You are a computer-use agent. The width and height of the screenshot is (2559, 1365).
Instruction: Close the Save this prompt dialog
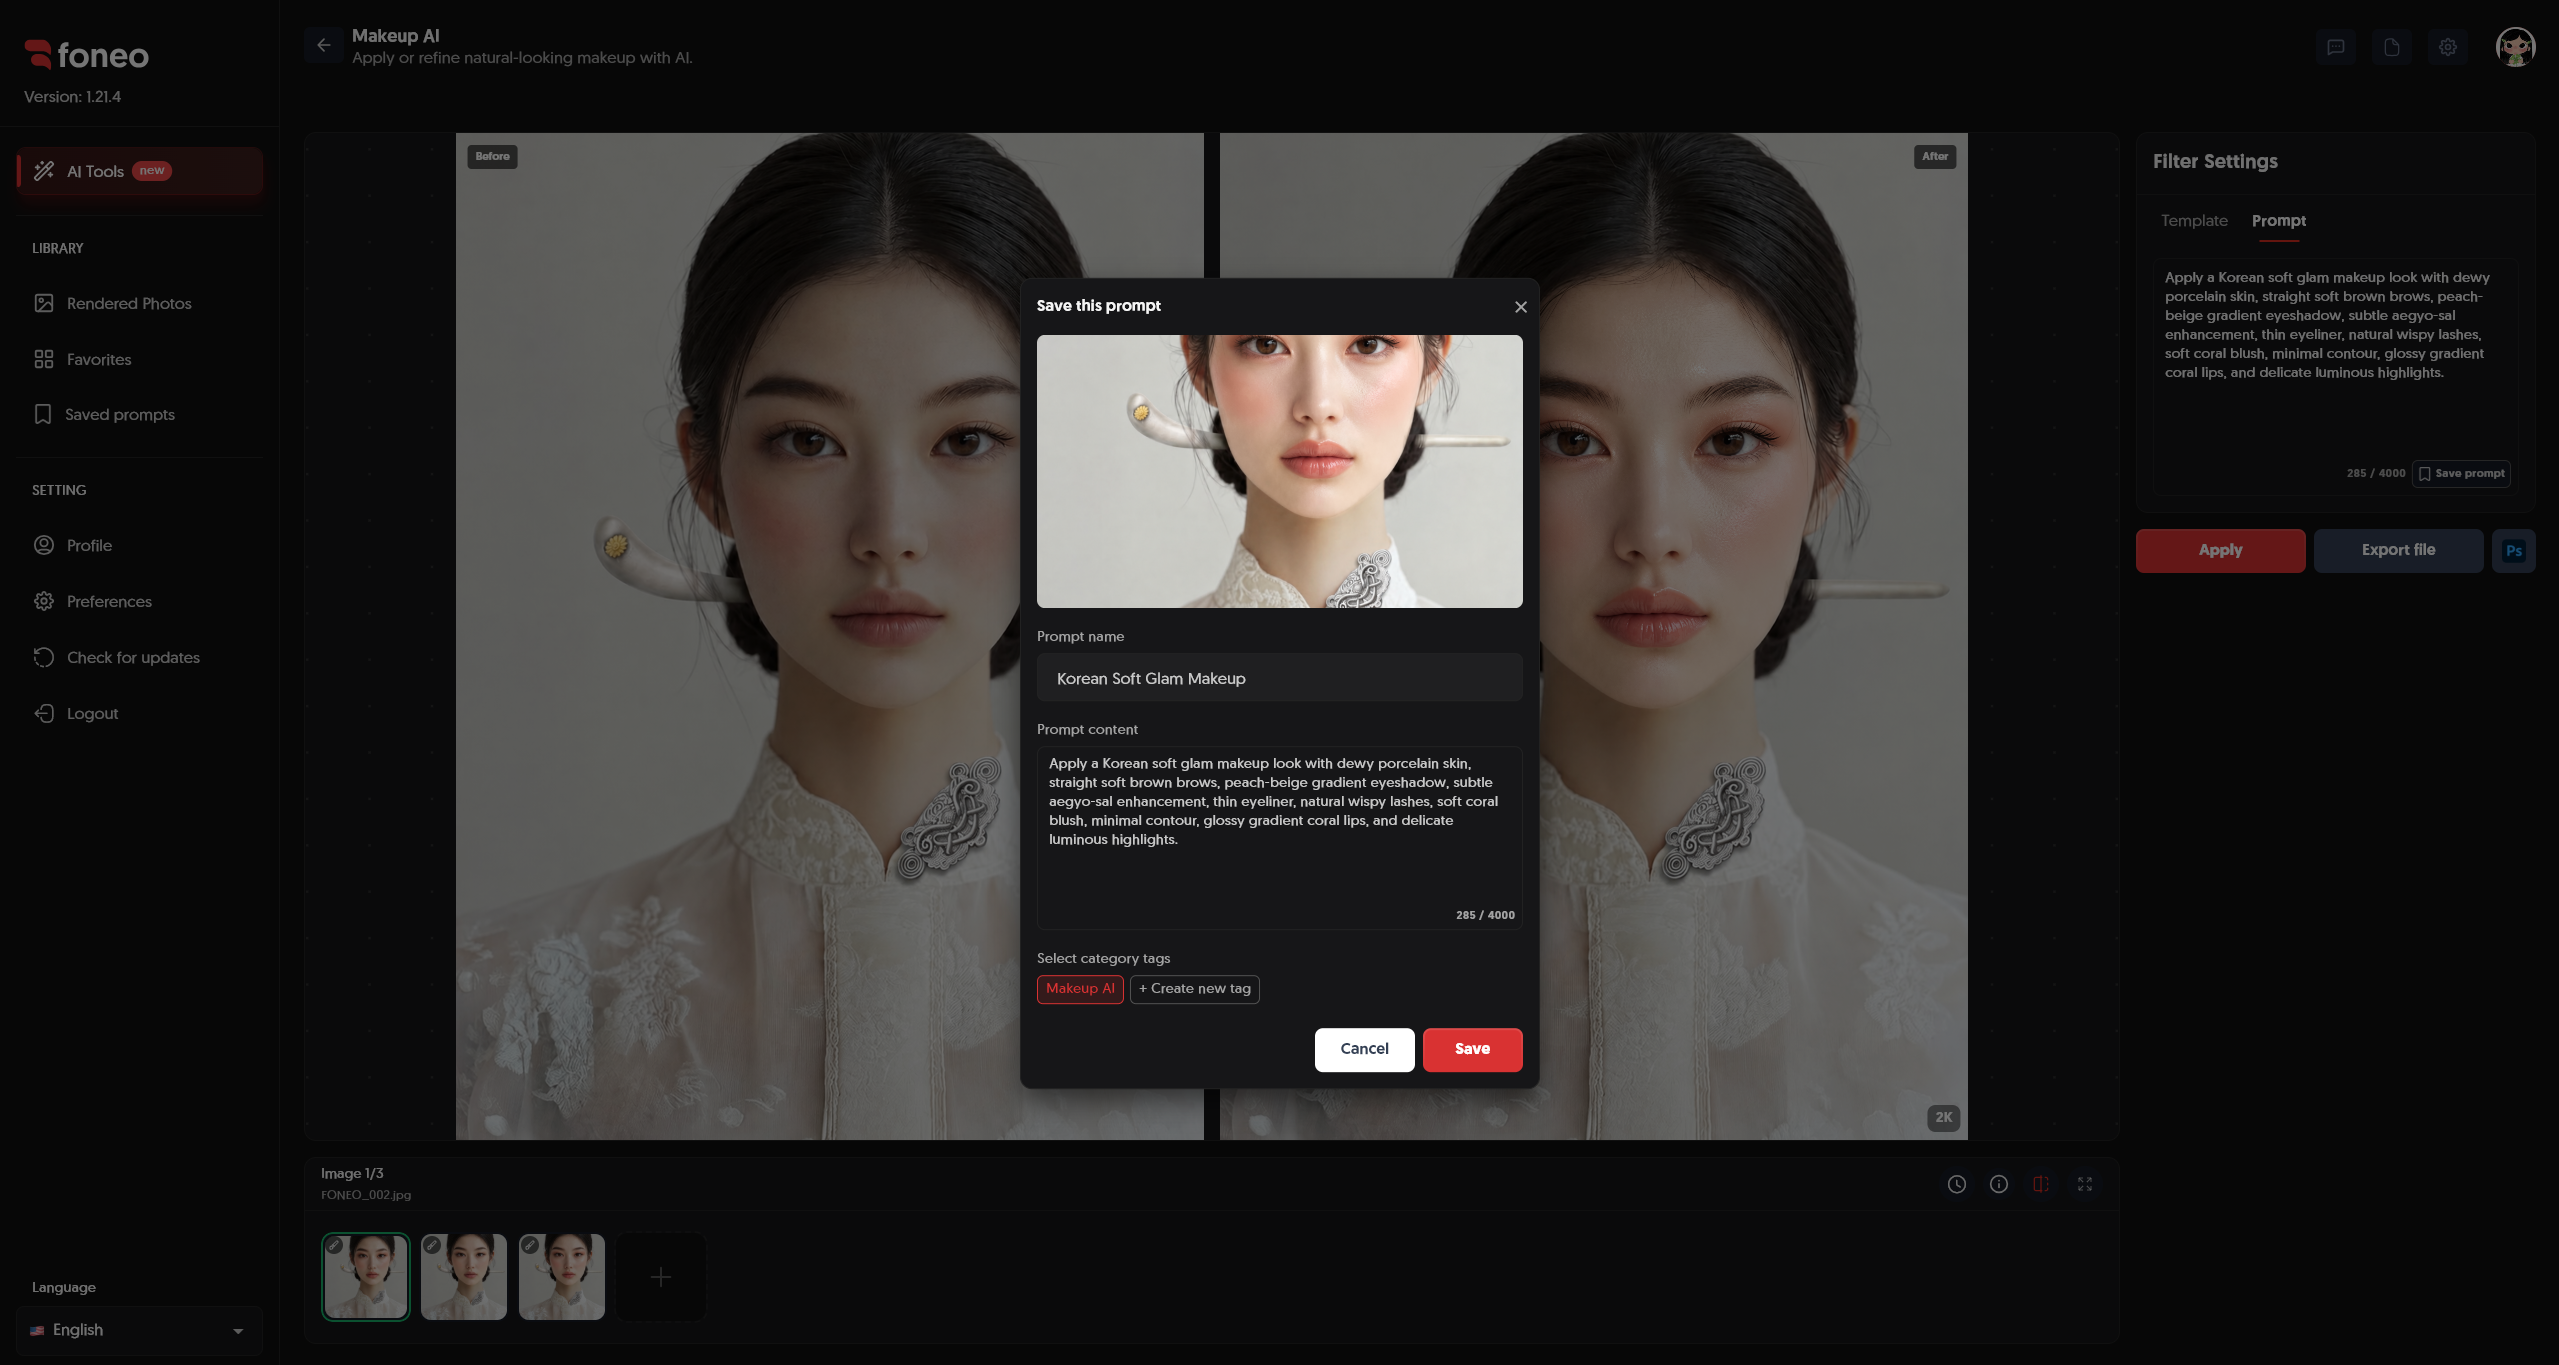coord(1521,307)
